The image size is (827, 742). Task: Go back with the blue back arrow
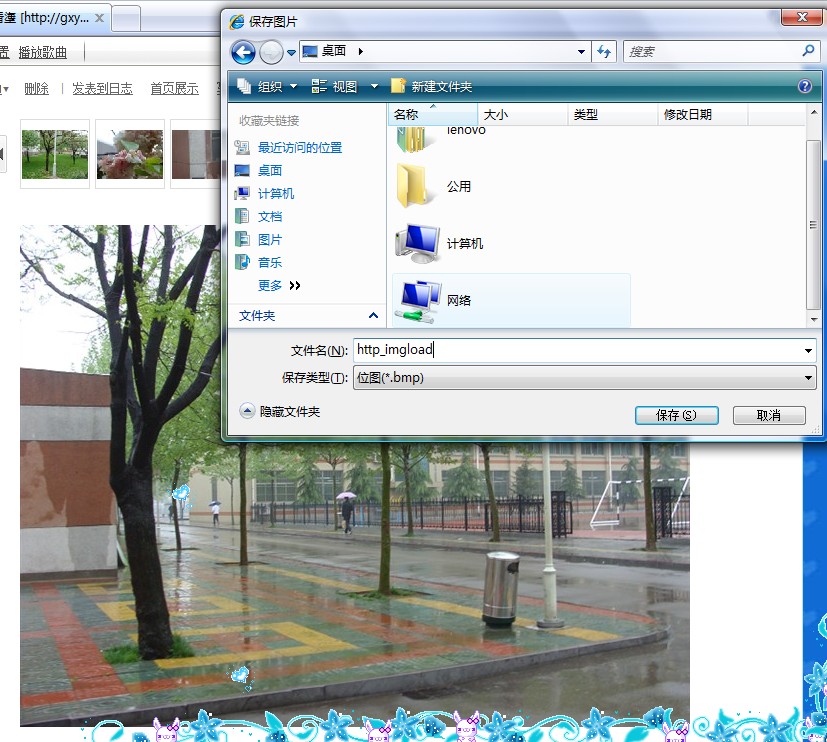(243, 52)
